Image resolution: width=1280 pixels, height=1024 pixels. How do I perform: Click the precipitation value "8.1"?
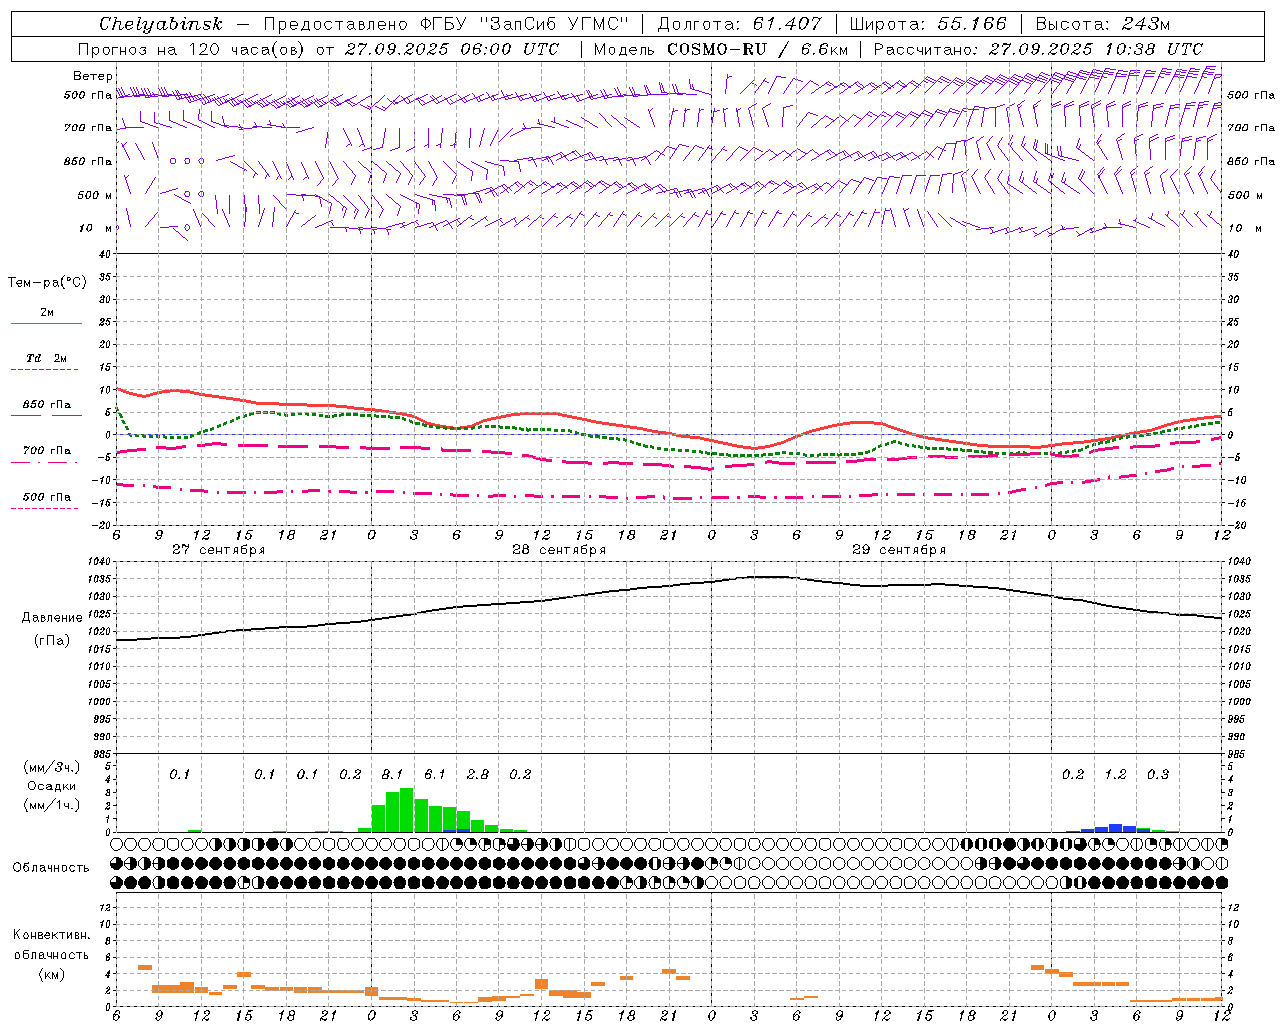(392, 774)
